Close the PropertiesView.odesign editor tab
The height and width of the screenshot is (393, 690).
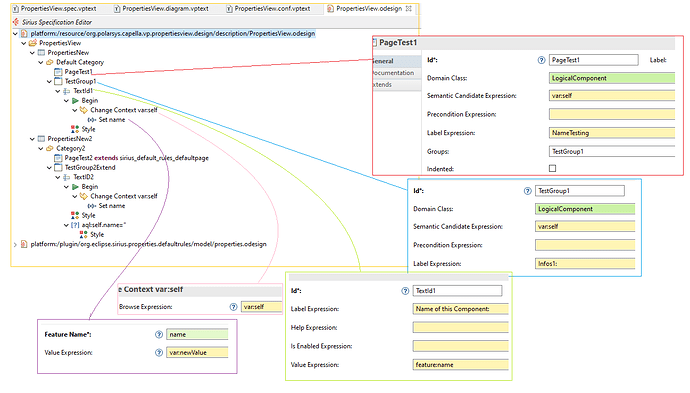[x=408, y=9]
